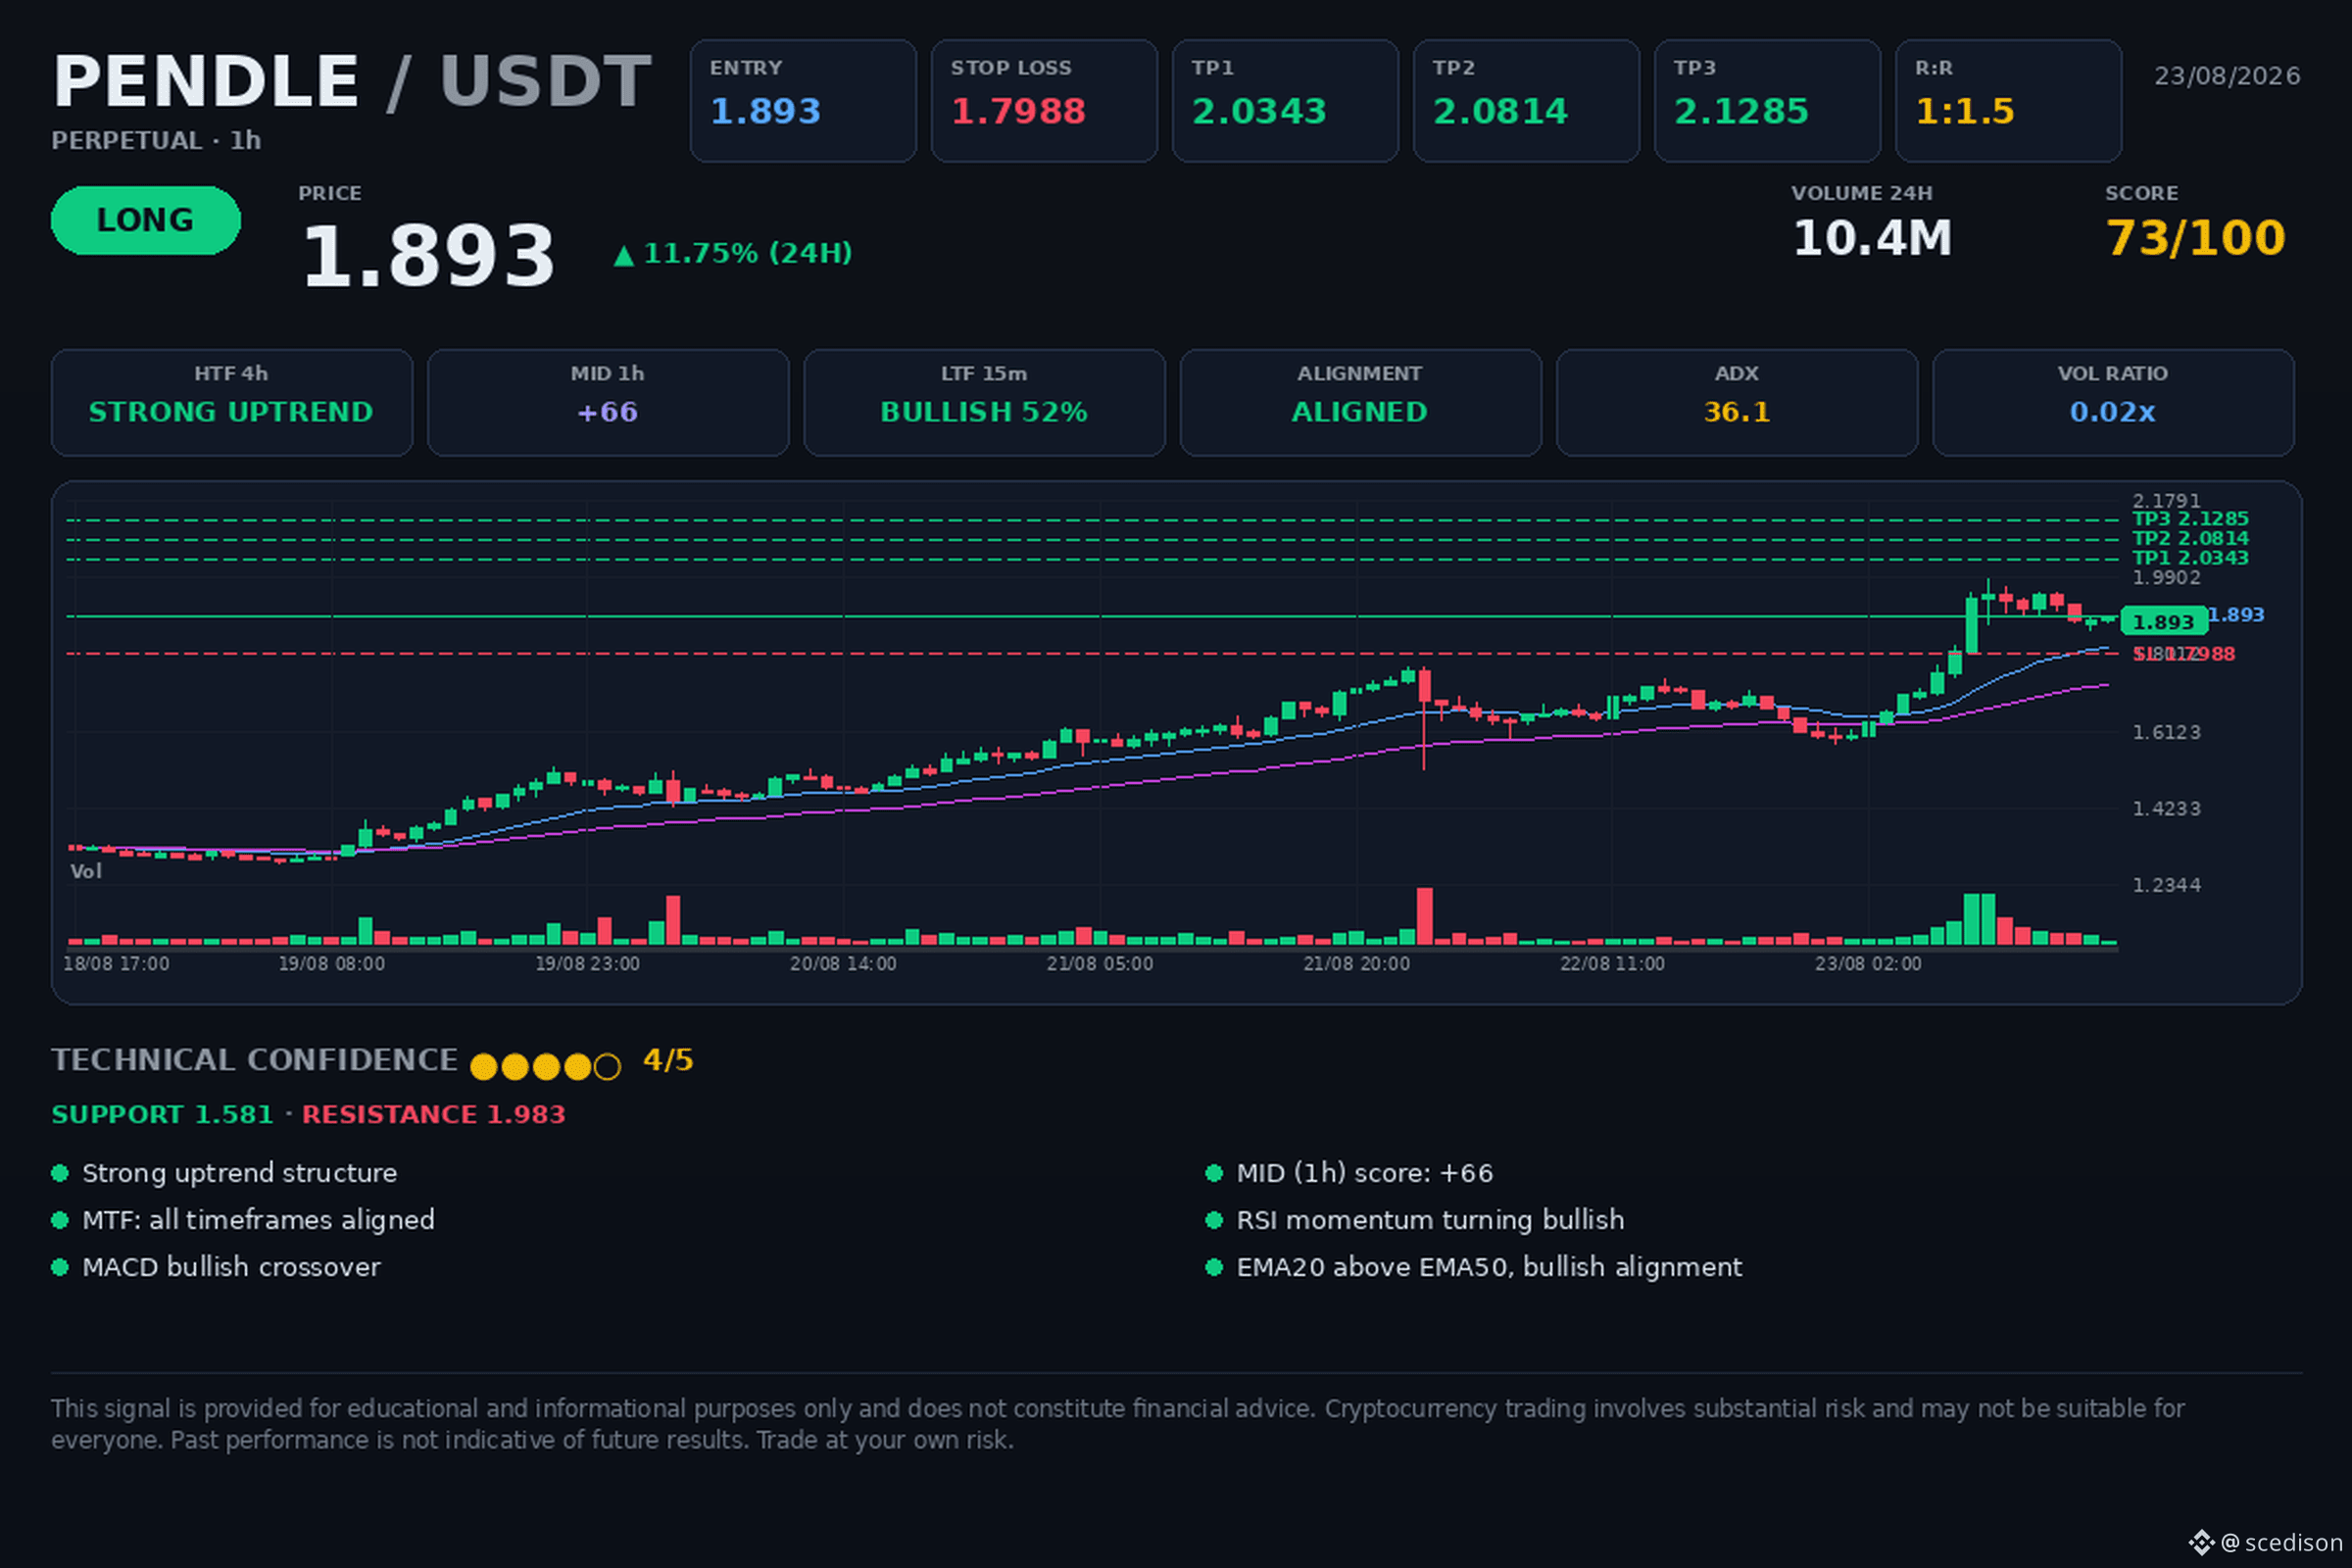Click the 20/08 14:00 time axis label

[843, 964]
